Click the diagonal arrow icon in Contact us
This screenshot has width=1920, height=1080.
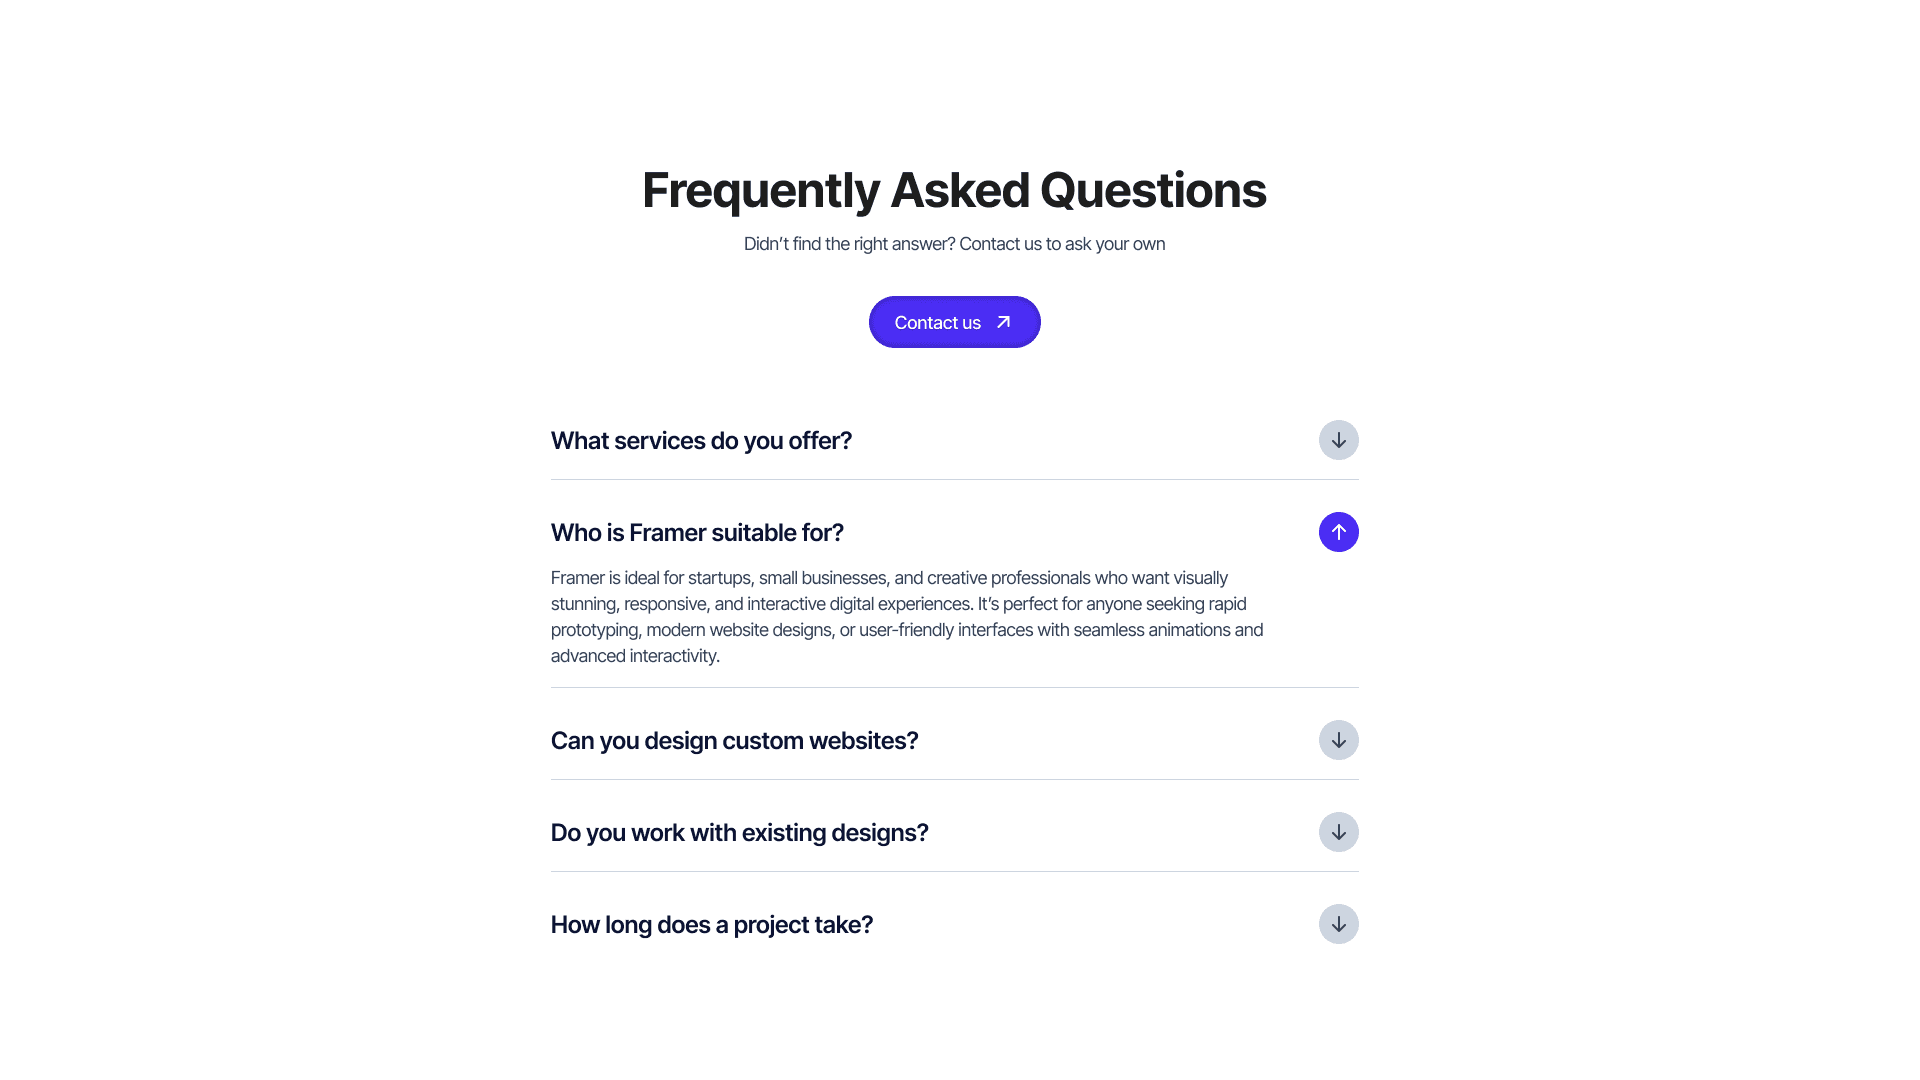click(1004, 322)
